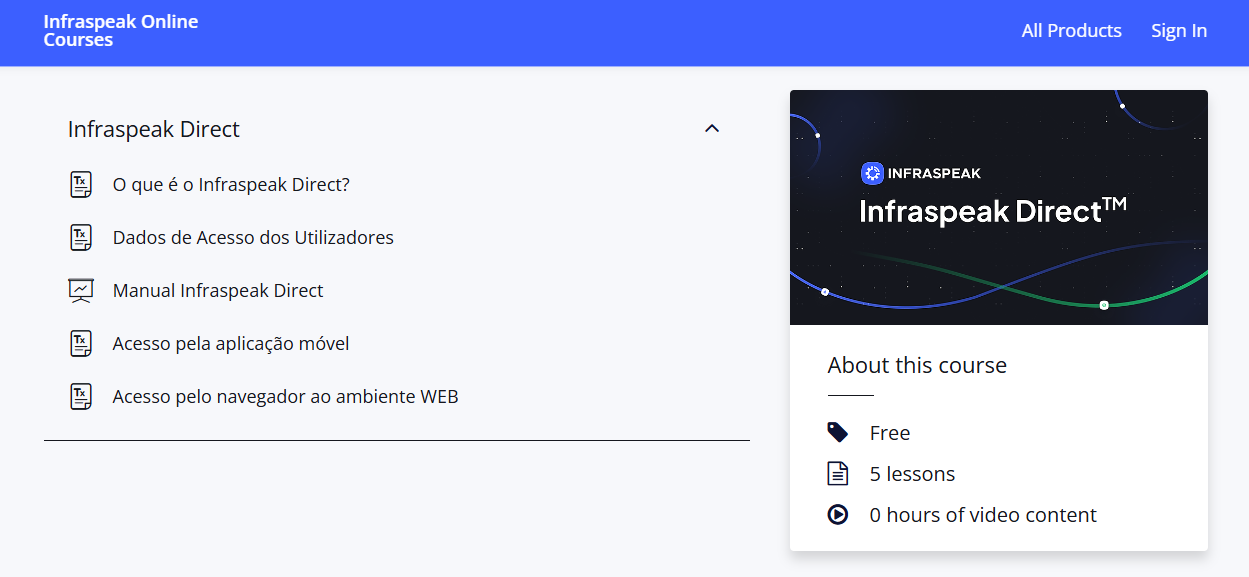Open the Sign In link

pos(1179,31)
